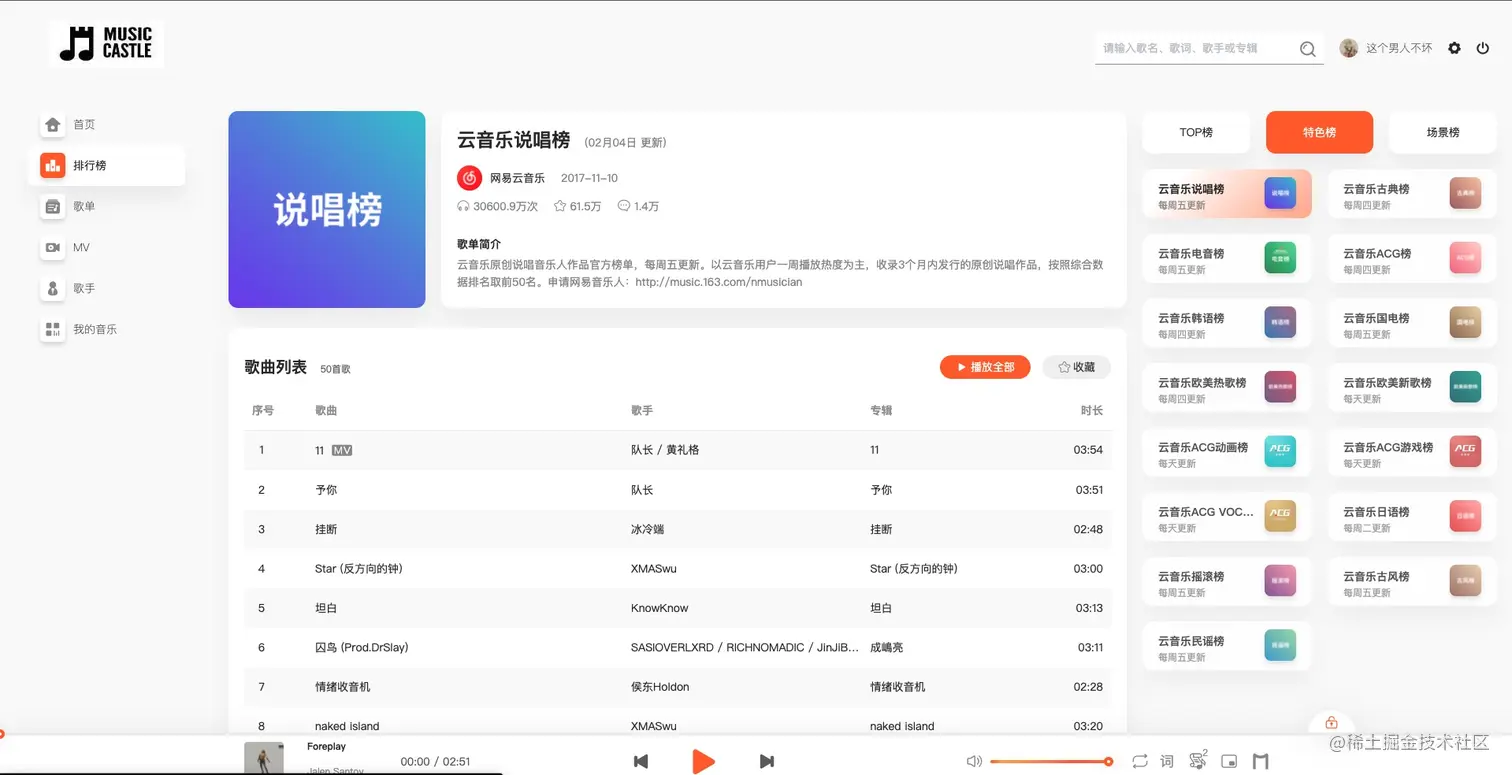Toggle the lyrics 词 button

[x=1167, y=762]
